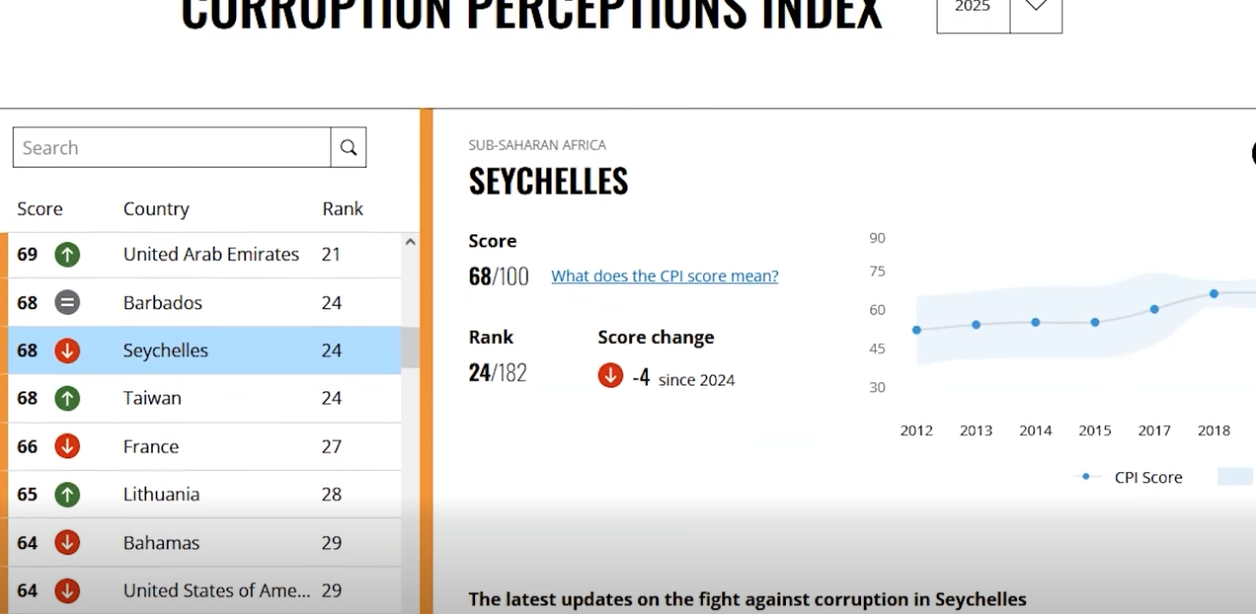
Task: Sort by the Score column header
Action: (40, 209)
